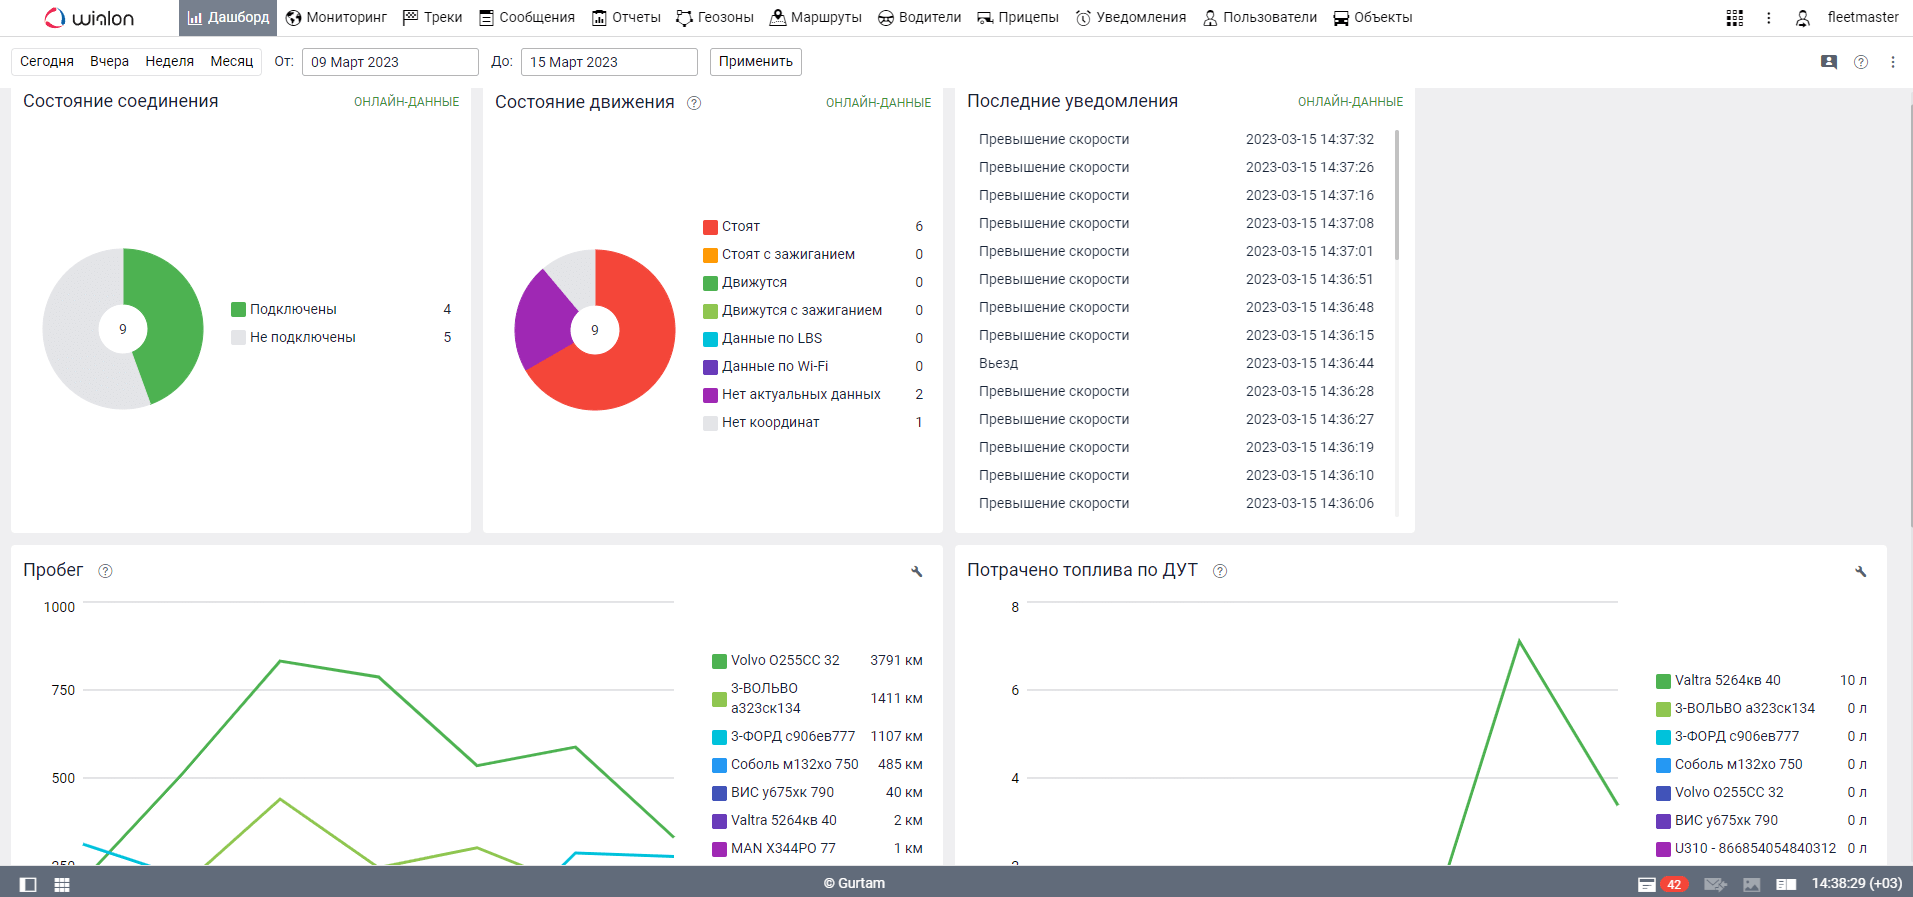Click the panel layout icon in bottom bar
Screen dimensions: 1913x897
pos(28,884)
